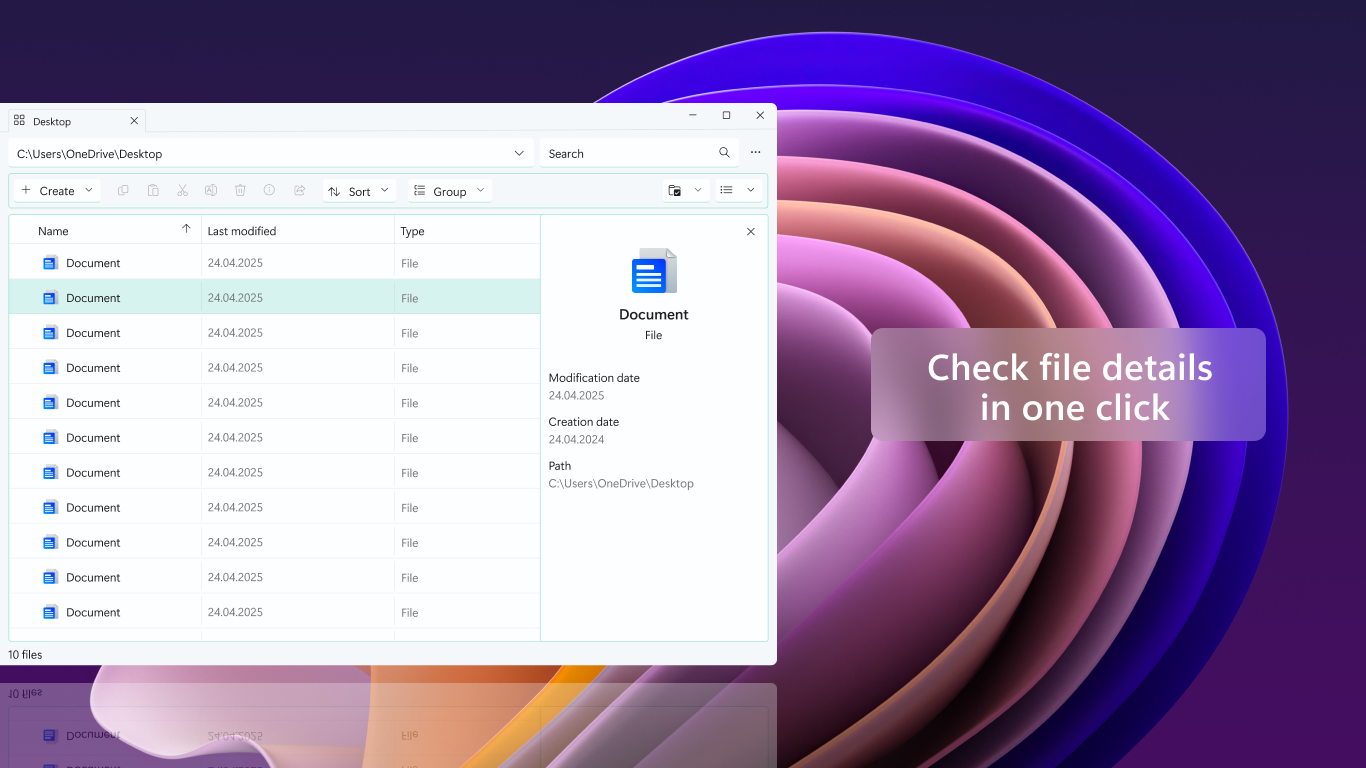Expand the Group dropdown chevron
This screenshot has width=1366, height=768.
(x=480, y=190)
